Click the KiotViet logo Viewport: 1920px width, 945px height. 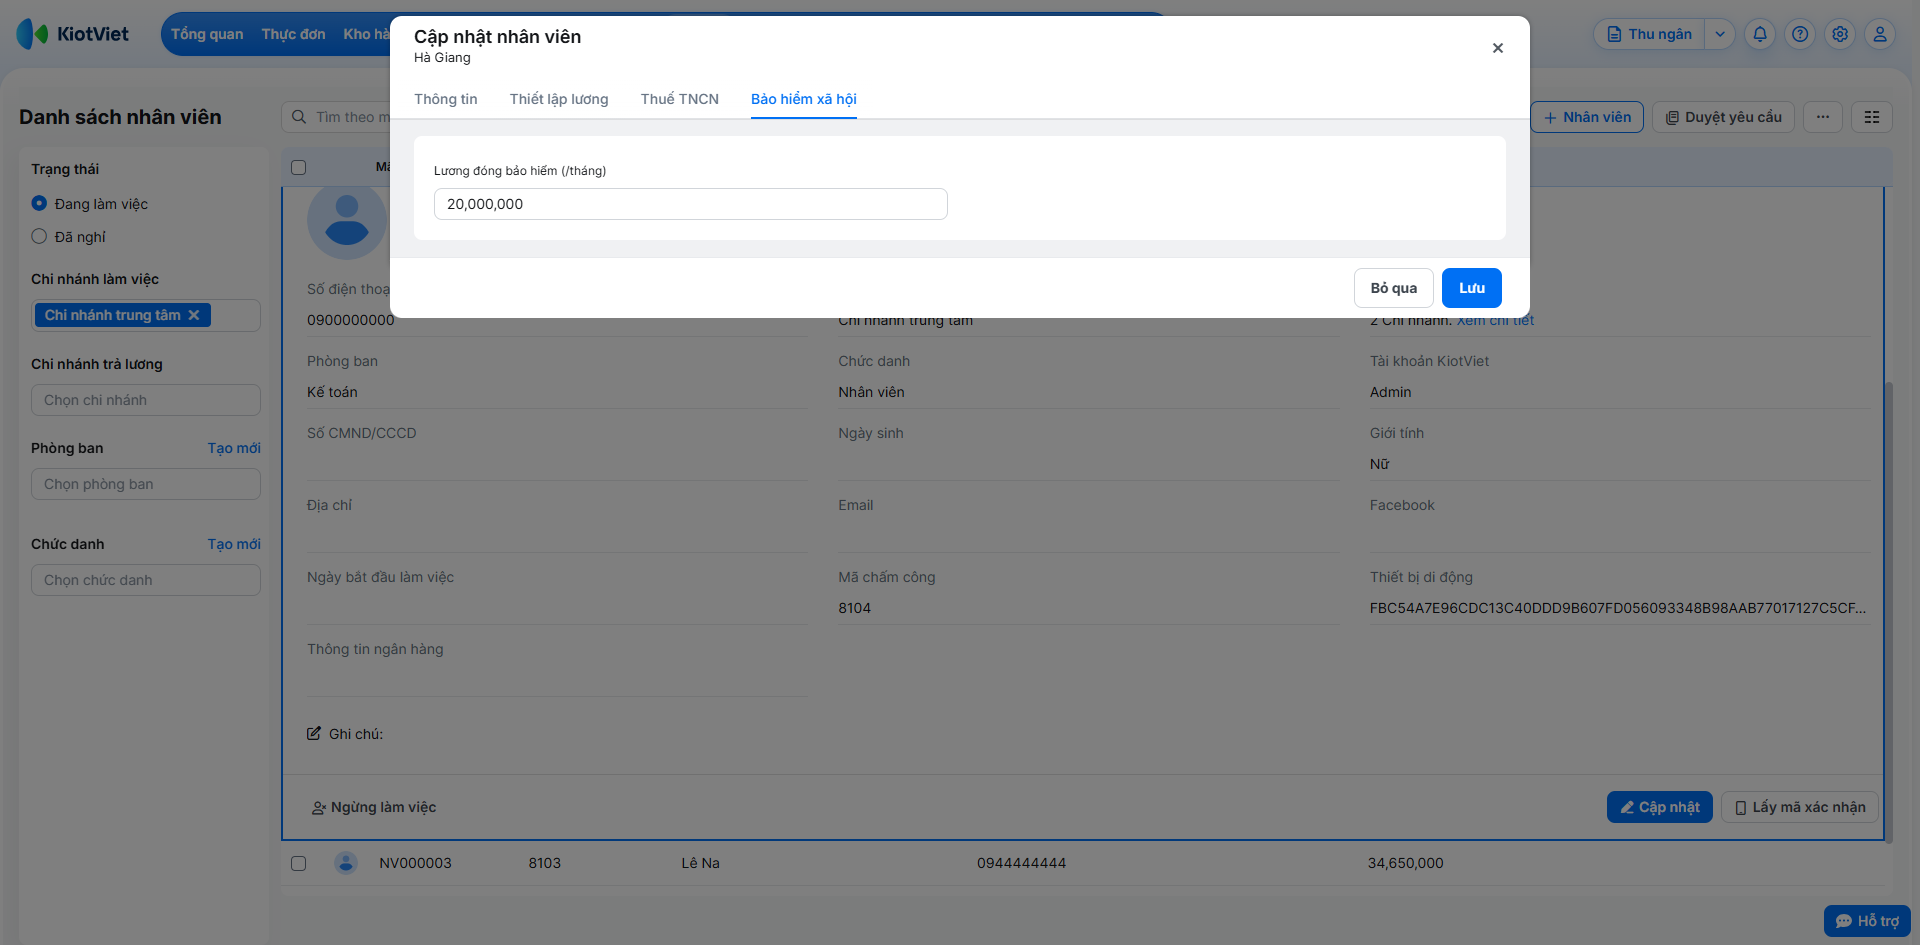tap(73, 34)
